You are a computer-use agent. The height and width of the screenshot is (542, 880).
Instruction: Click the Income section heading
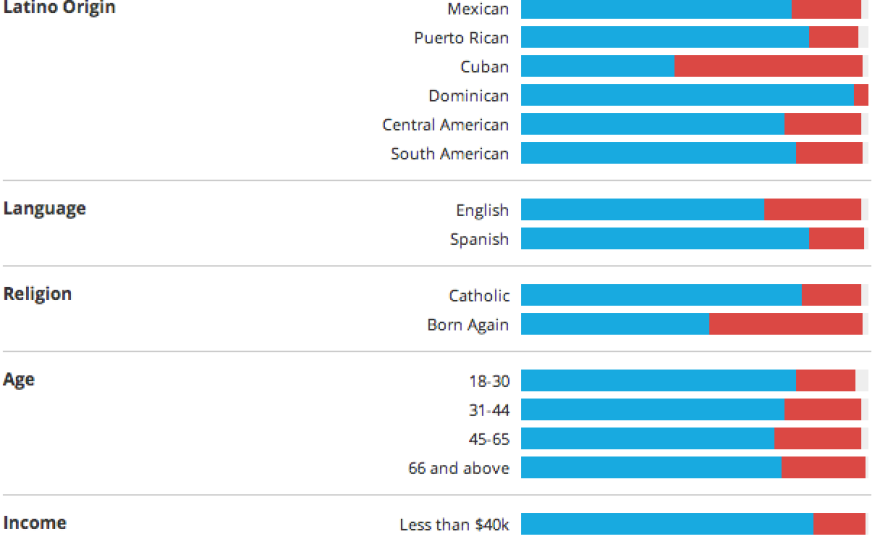(35, 523)
